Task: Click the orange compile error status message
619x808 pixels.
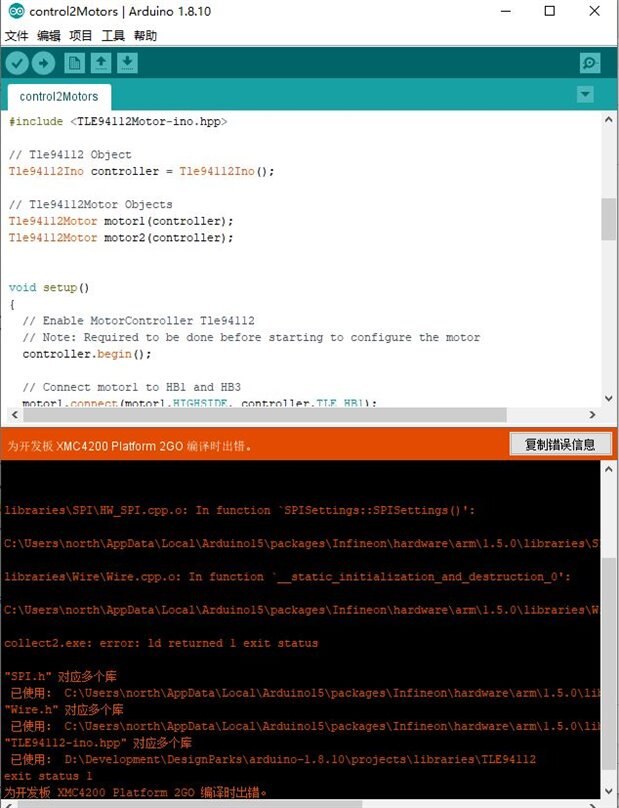Action: coord(129,446)
